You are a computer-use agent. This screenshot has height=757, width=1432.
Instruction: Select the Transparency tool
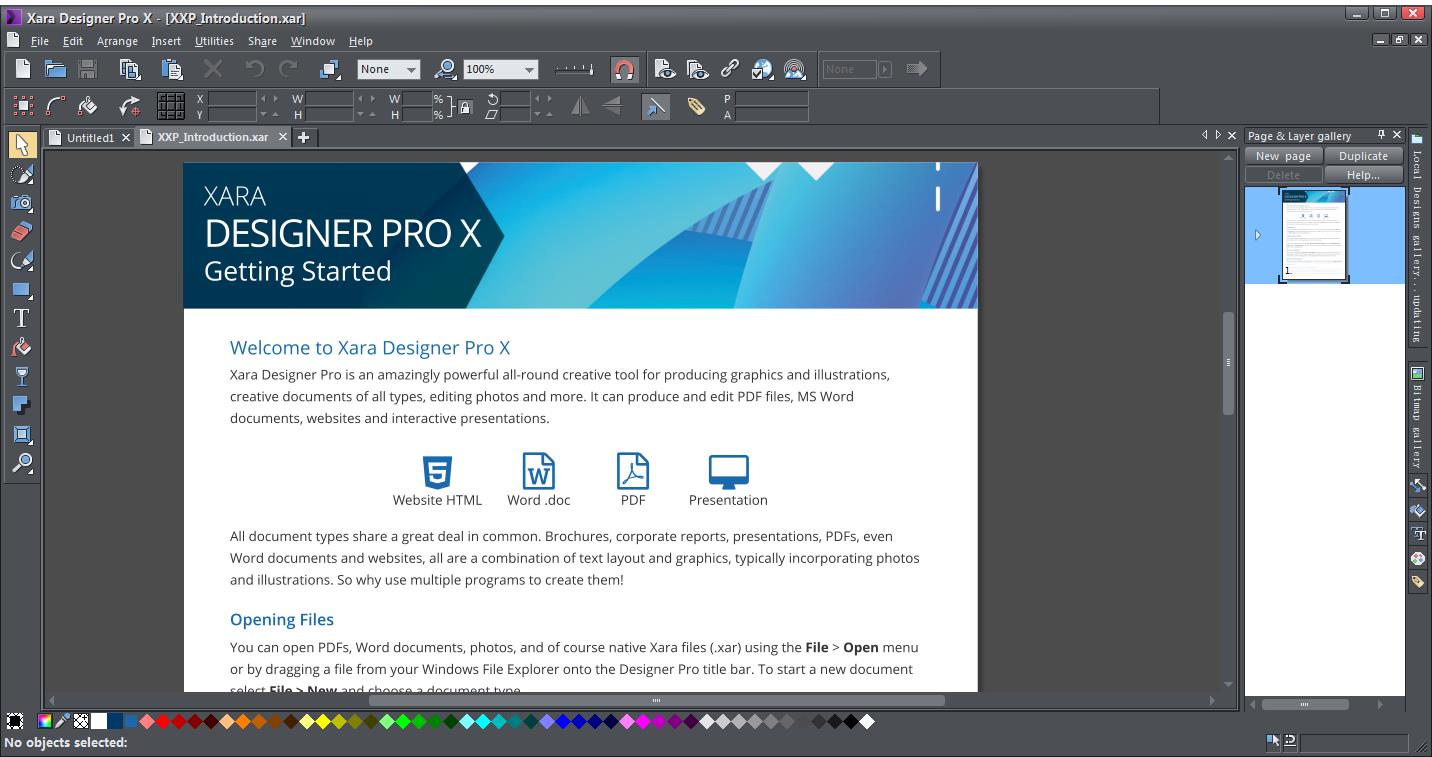click(20, 376)
